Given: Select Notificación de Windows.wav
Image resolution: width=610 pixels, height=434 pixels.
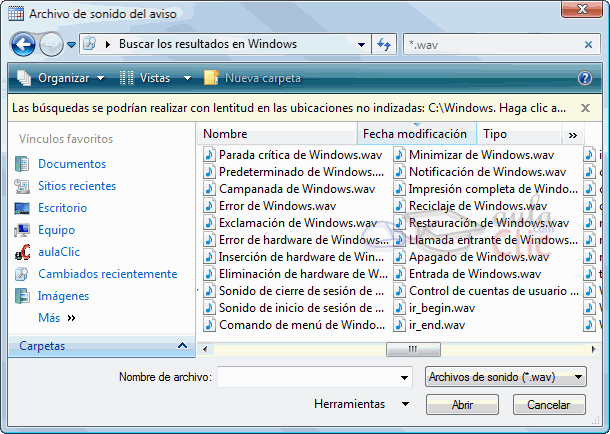Looking at the screenshot, I should pyautogui.click(x=480, y=172).
